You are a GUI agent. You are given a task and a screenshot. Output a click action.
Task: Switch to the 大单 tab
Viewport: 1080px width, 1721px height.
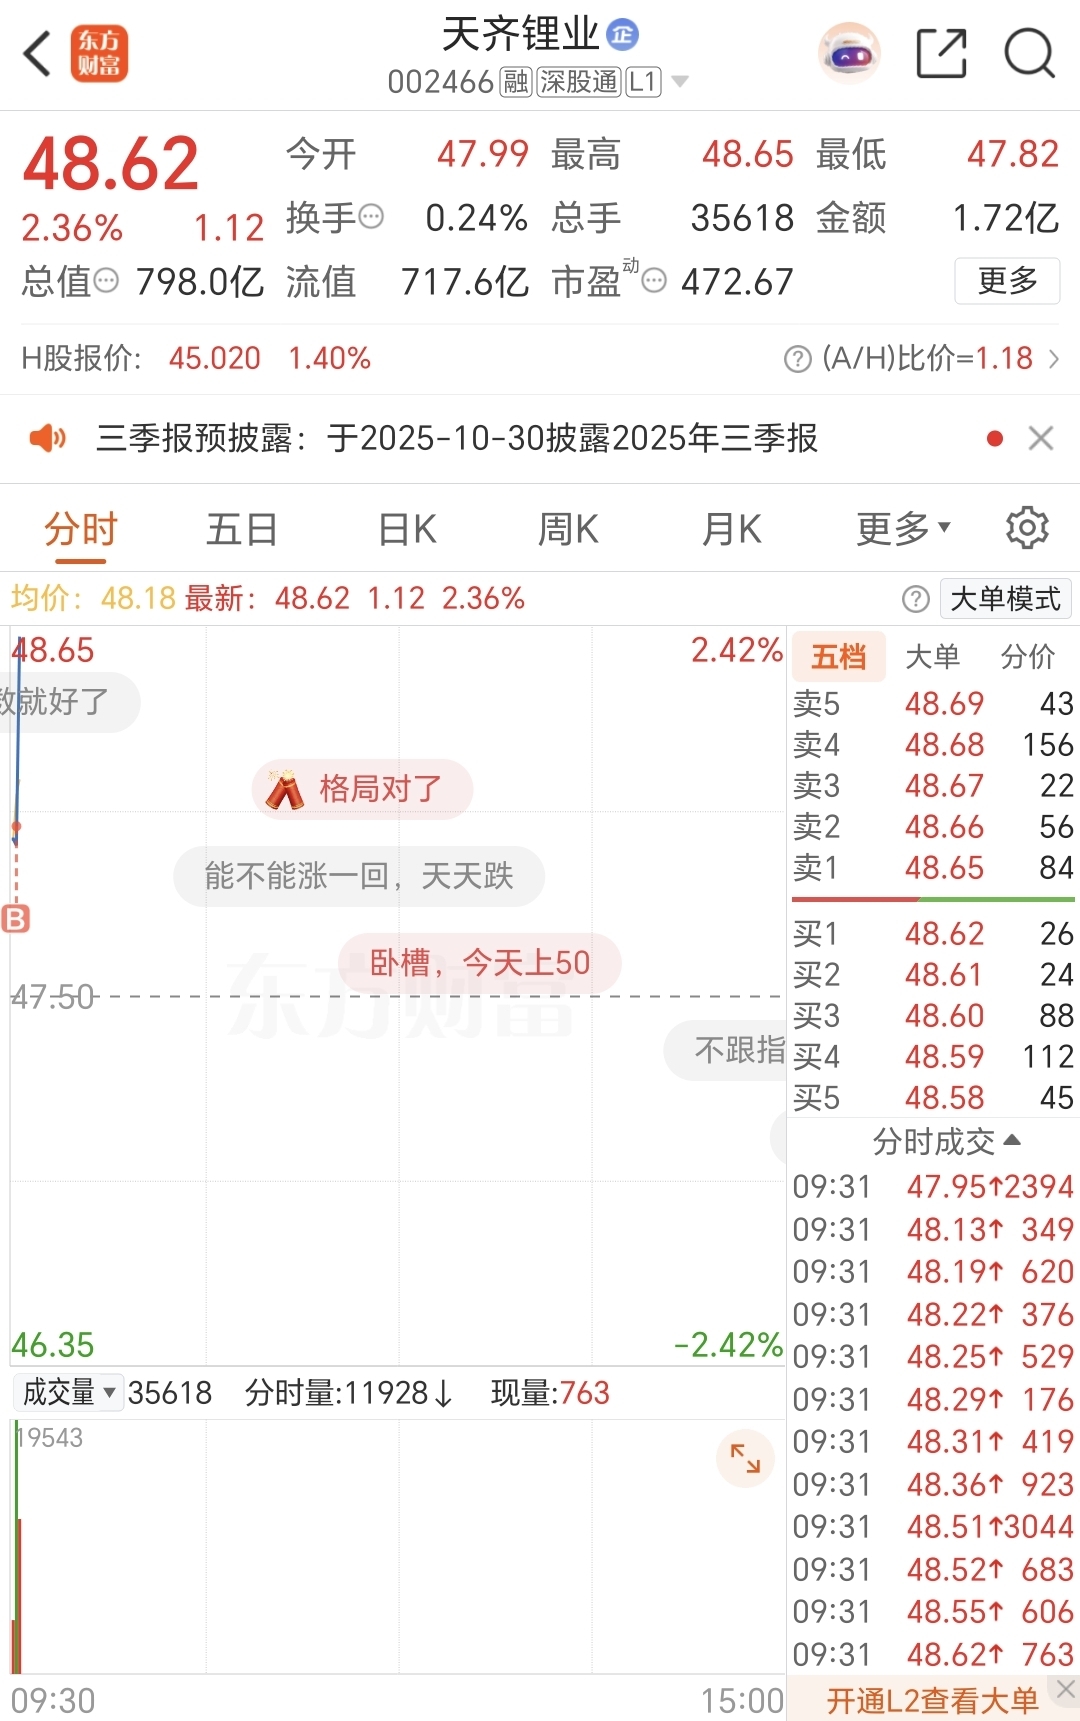[933, 657]
